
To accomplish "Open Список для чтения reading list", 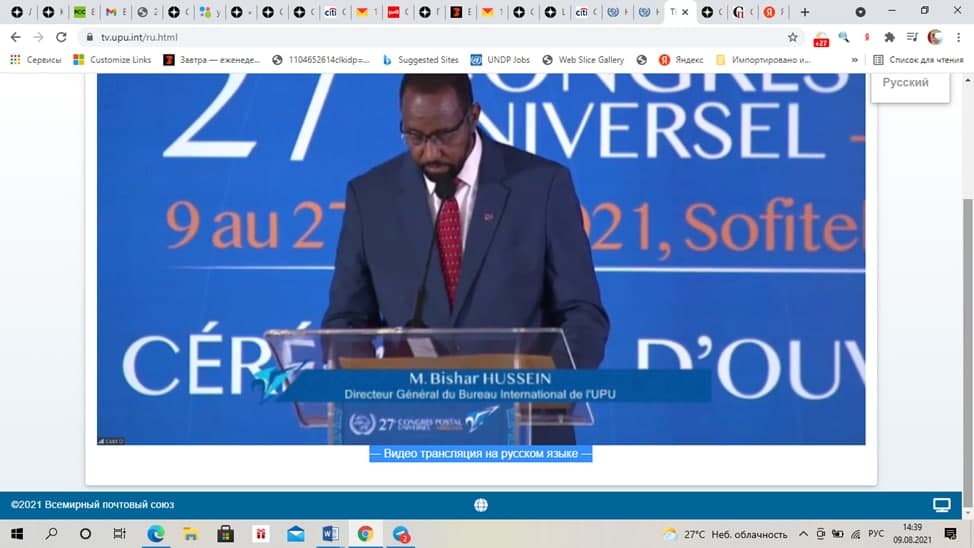I will [x=918, y=60].
